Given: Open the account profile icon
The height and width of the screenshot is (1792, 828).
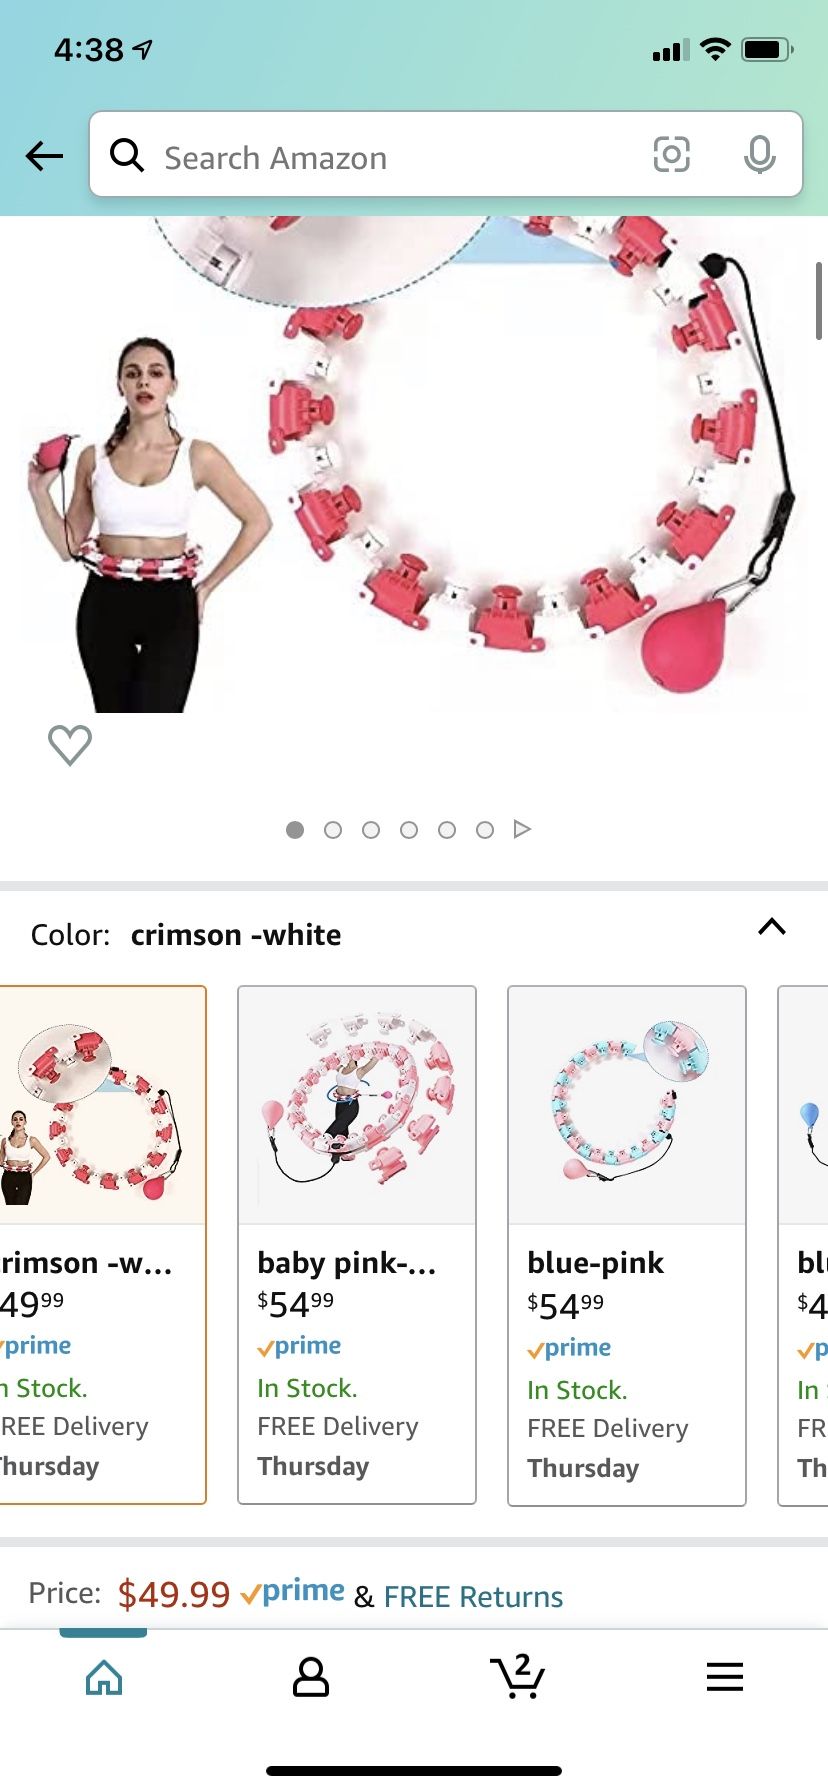Looking at the screenshot, I should 311,1677.
